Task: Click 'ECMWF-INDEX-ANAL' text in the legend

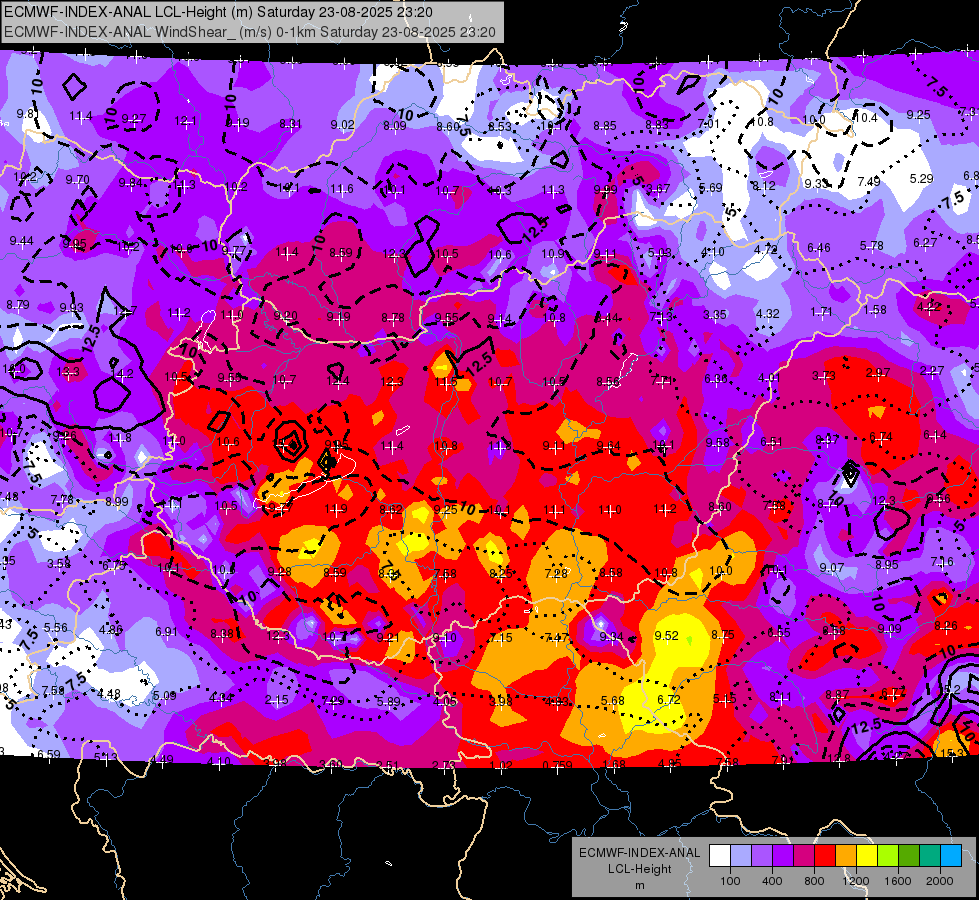Action: tap(639, 853)
